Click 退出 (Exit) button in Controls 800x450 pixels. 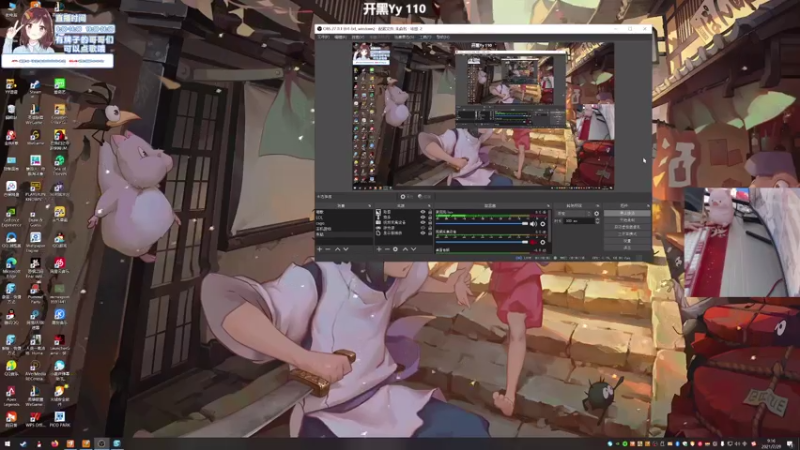click(x=627, y=247)
